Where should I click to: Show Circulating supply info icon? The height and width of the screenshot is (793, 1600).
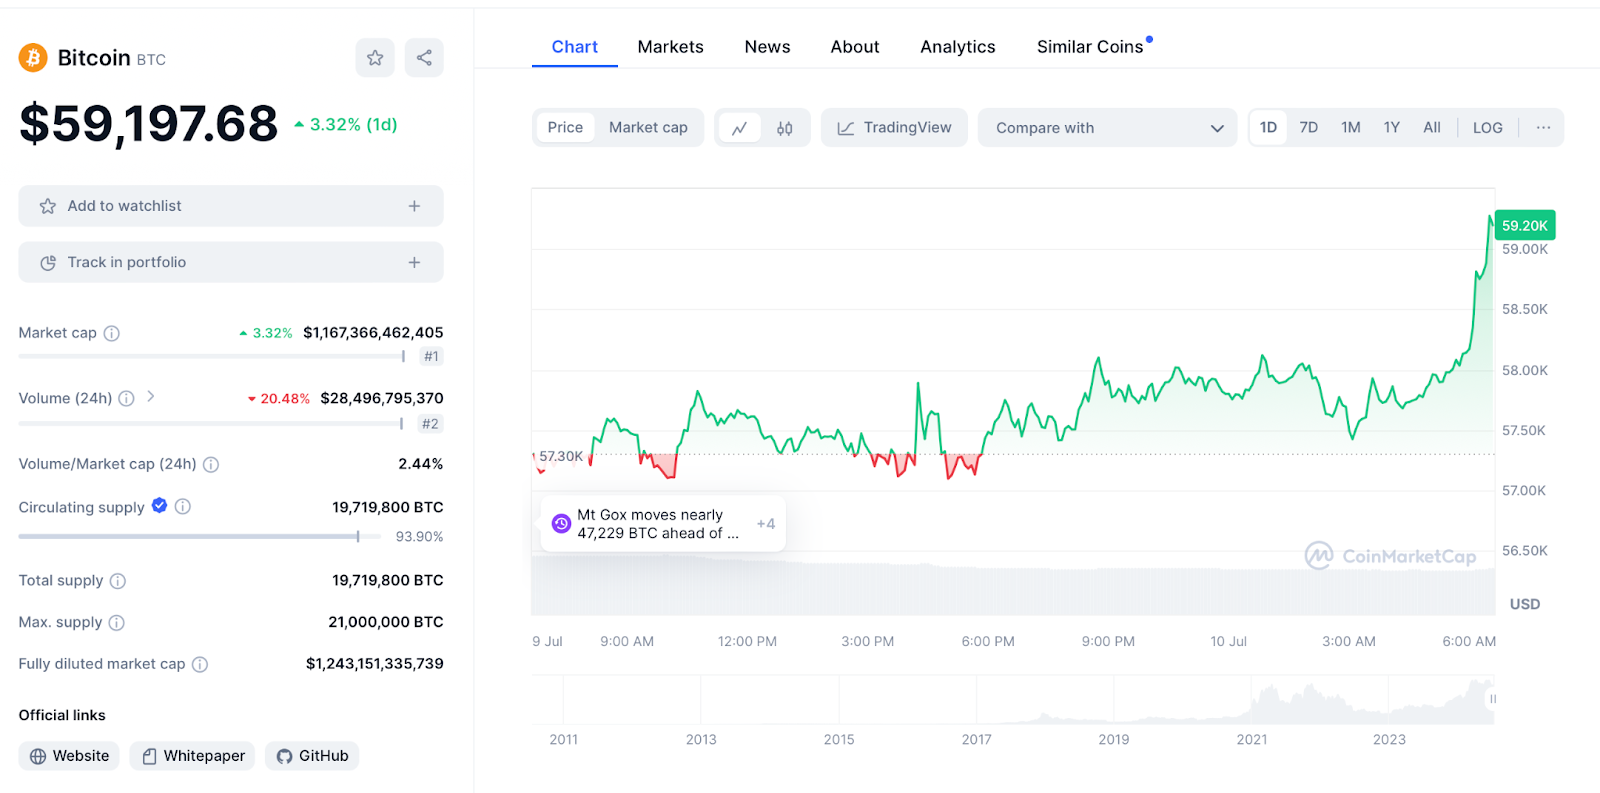183,507
